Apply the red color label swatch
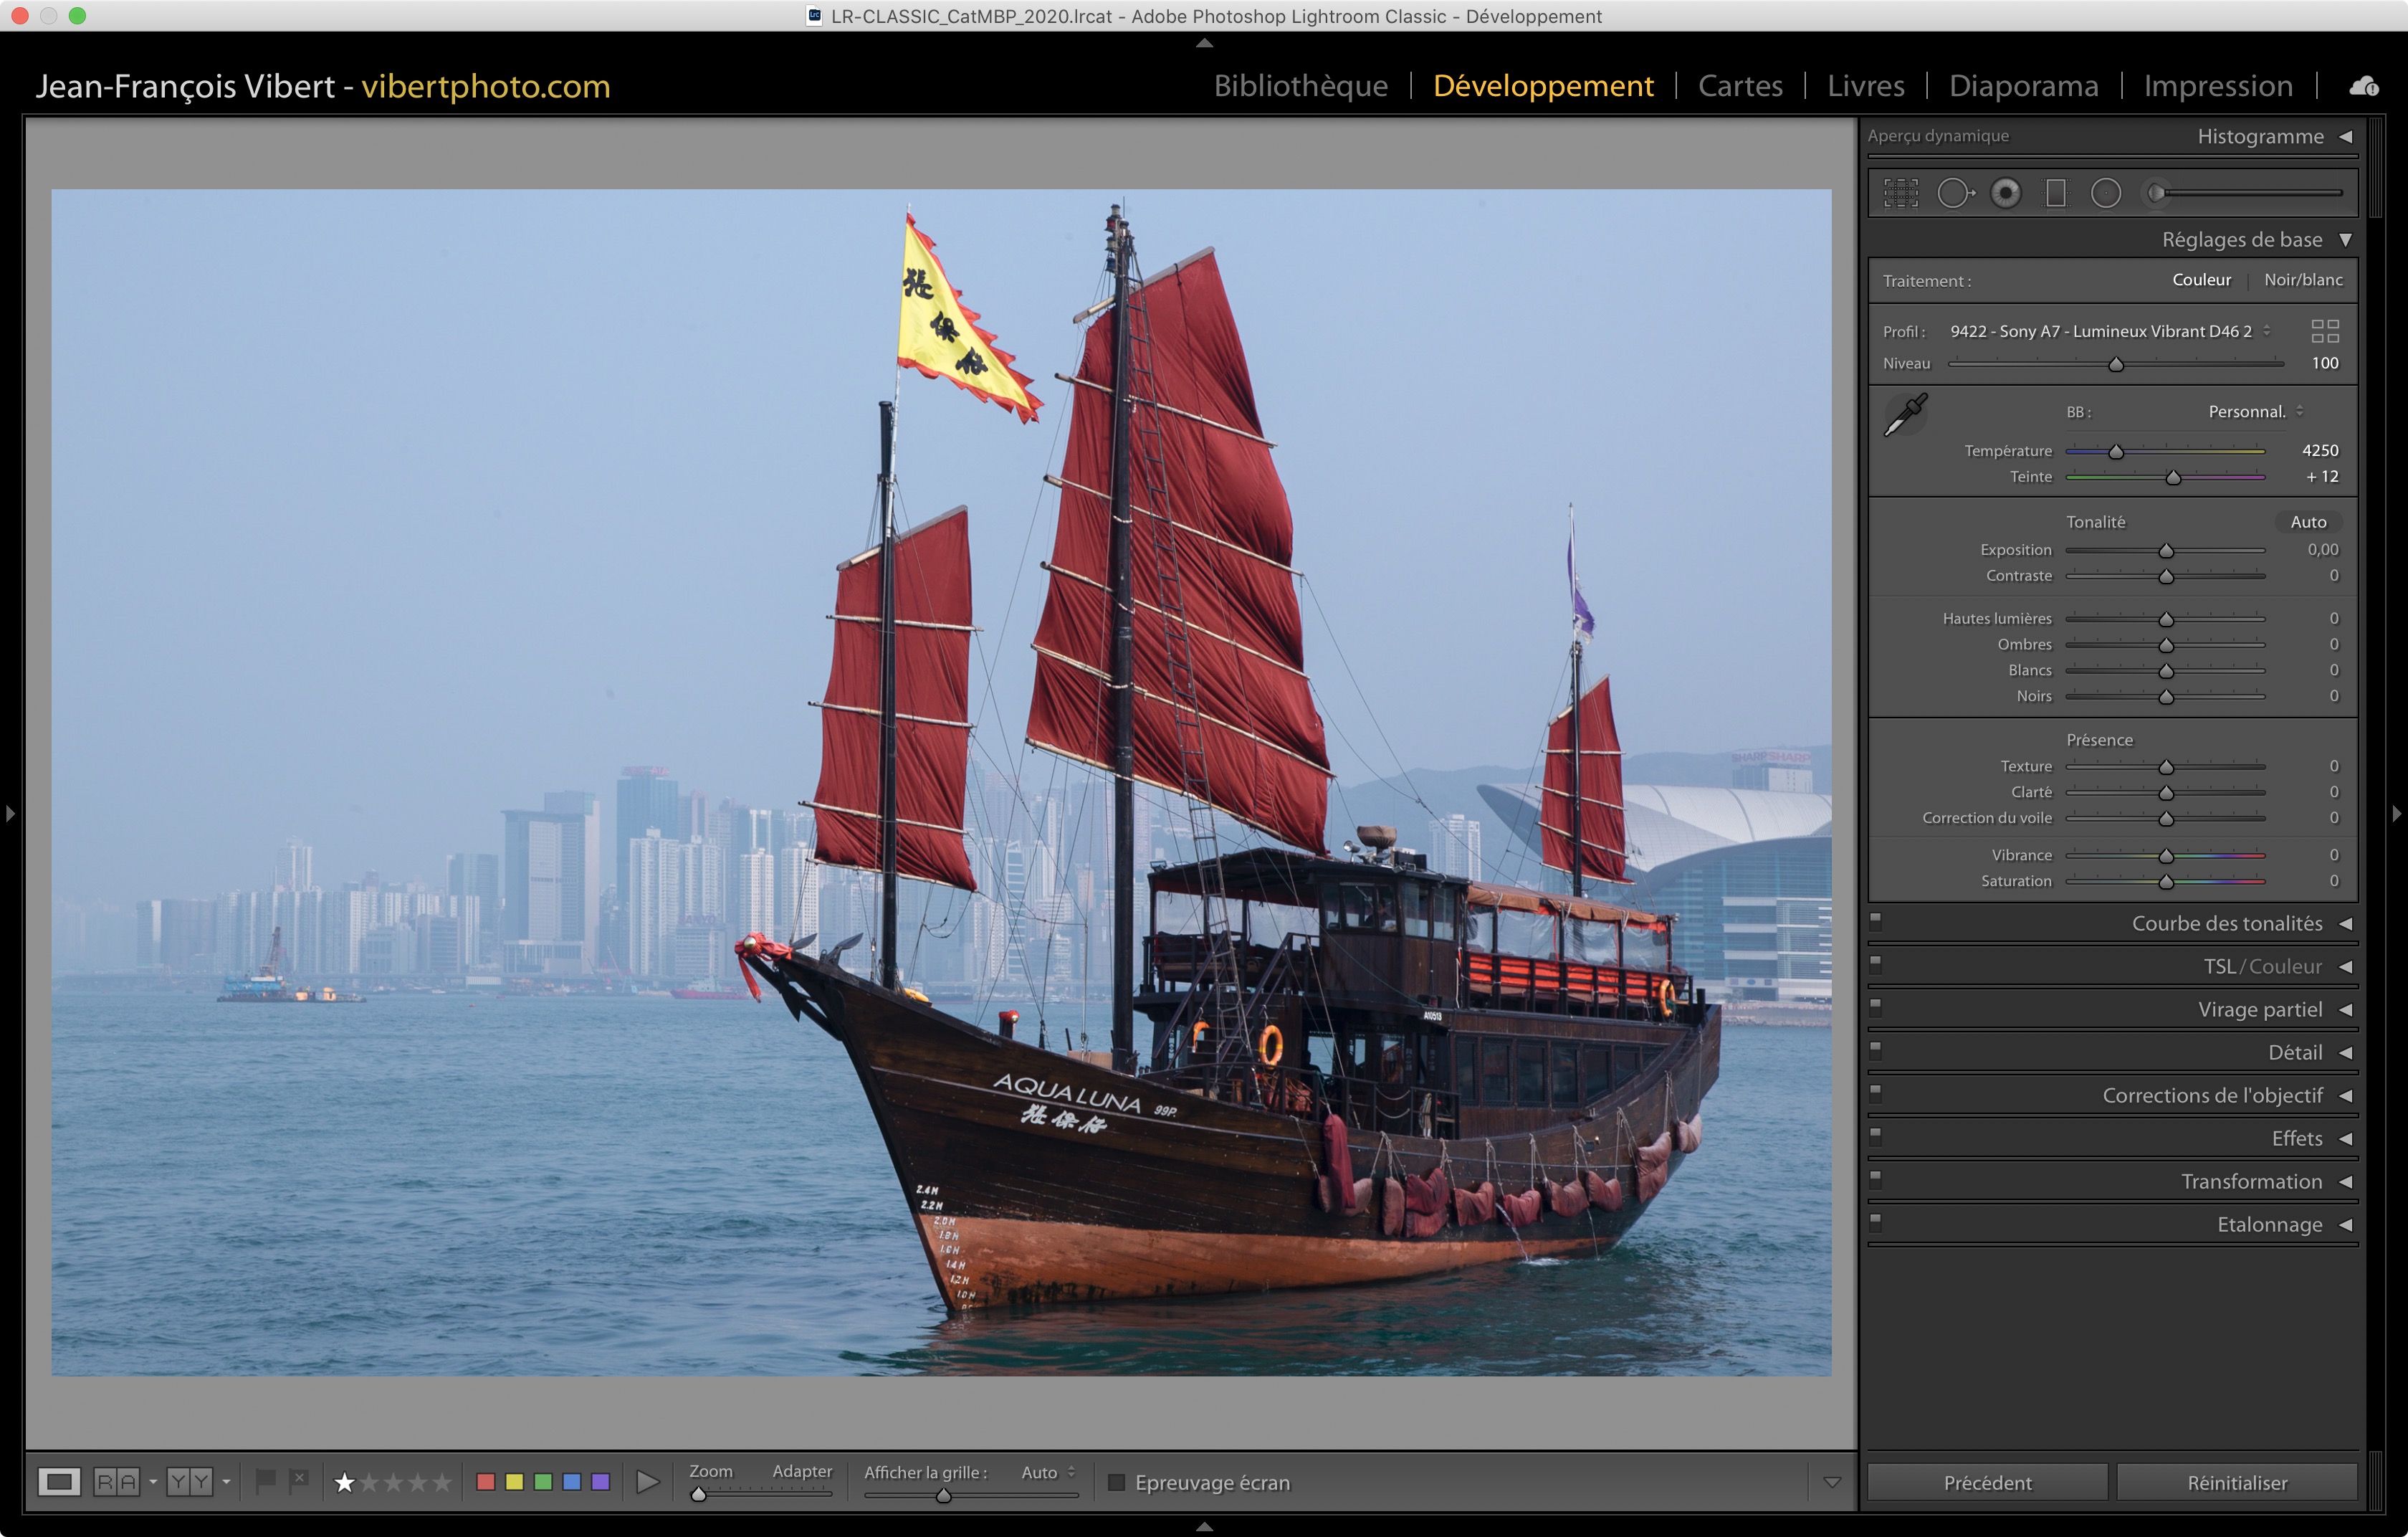 pos(486,1482)
